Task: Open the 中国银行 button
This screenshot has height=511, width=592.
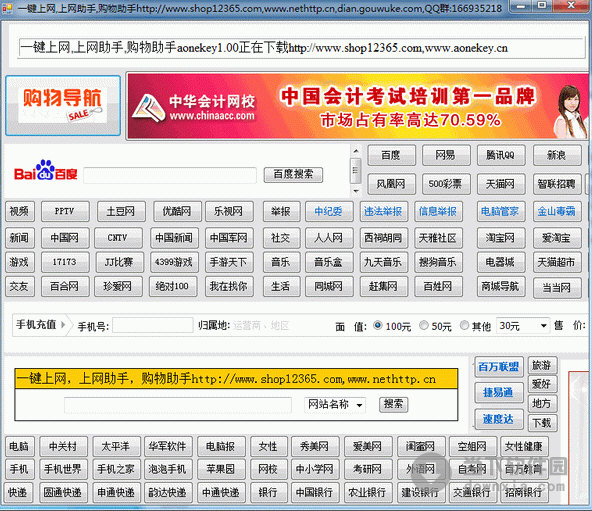Action: click(x=315, y=492)
